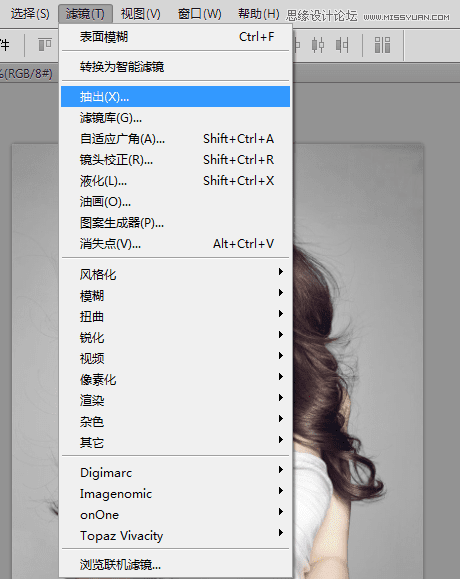Click distribute horizontal centers icon

318,45
